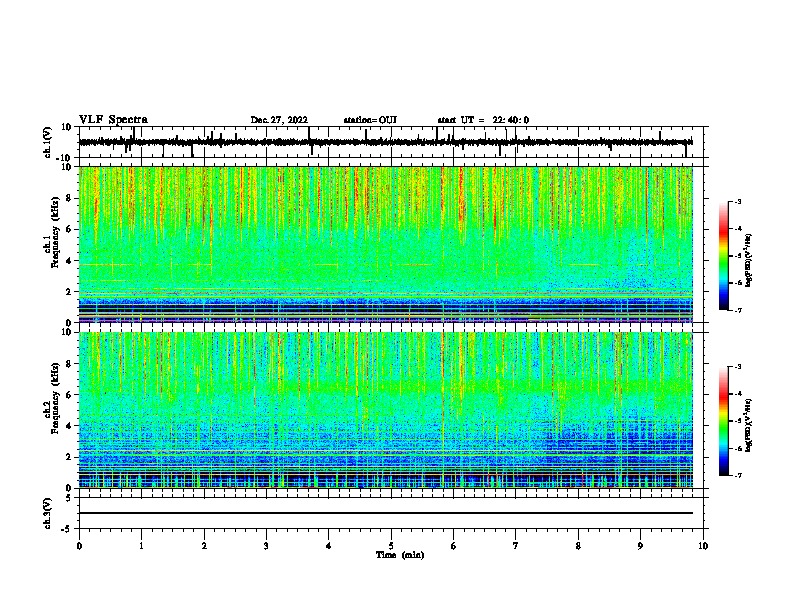
Task: Click inside the ch.1 spectrogram panel
Action: (391, 244)
